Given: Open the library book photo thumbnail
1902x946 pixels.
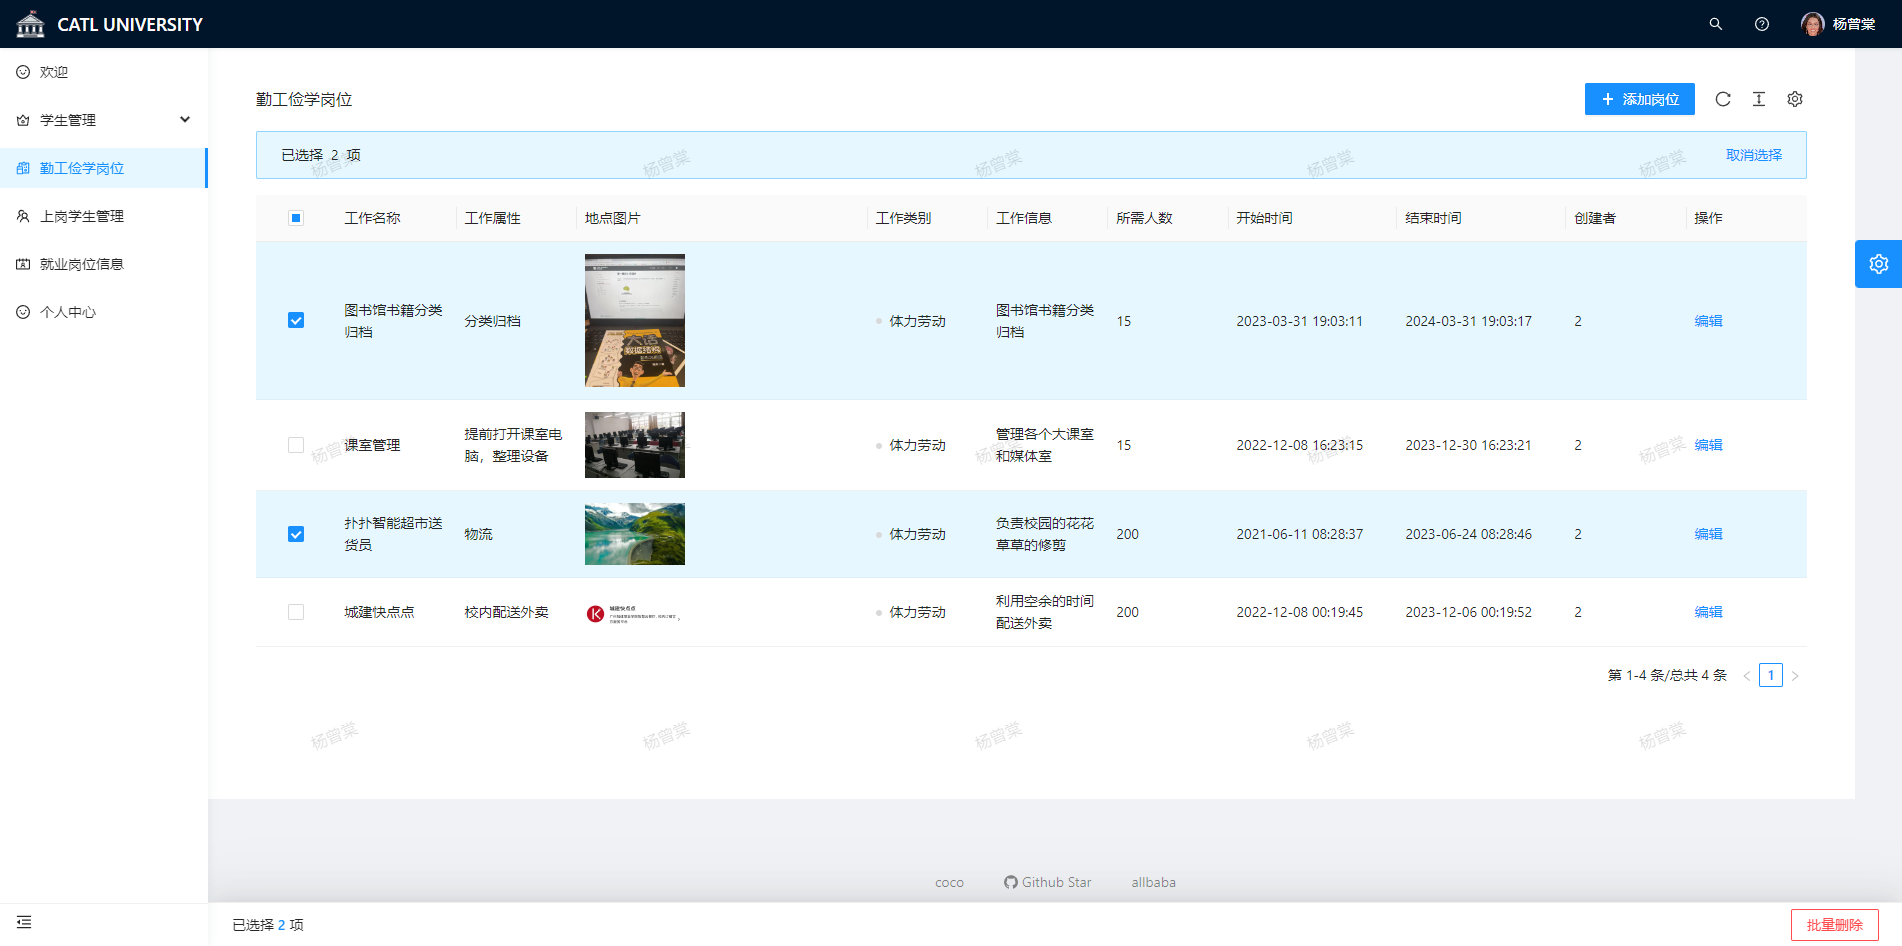Looking at the screenshot, I should point(635,320).
